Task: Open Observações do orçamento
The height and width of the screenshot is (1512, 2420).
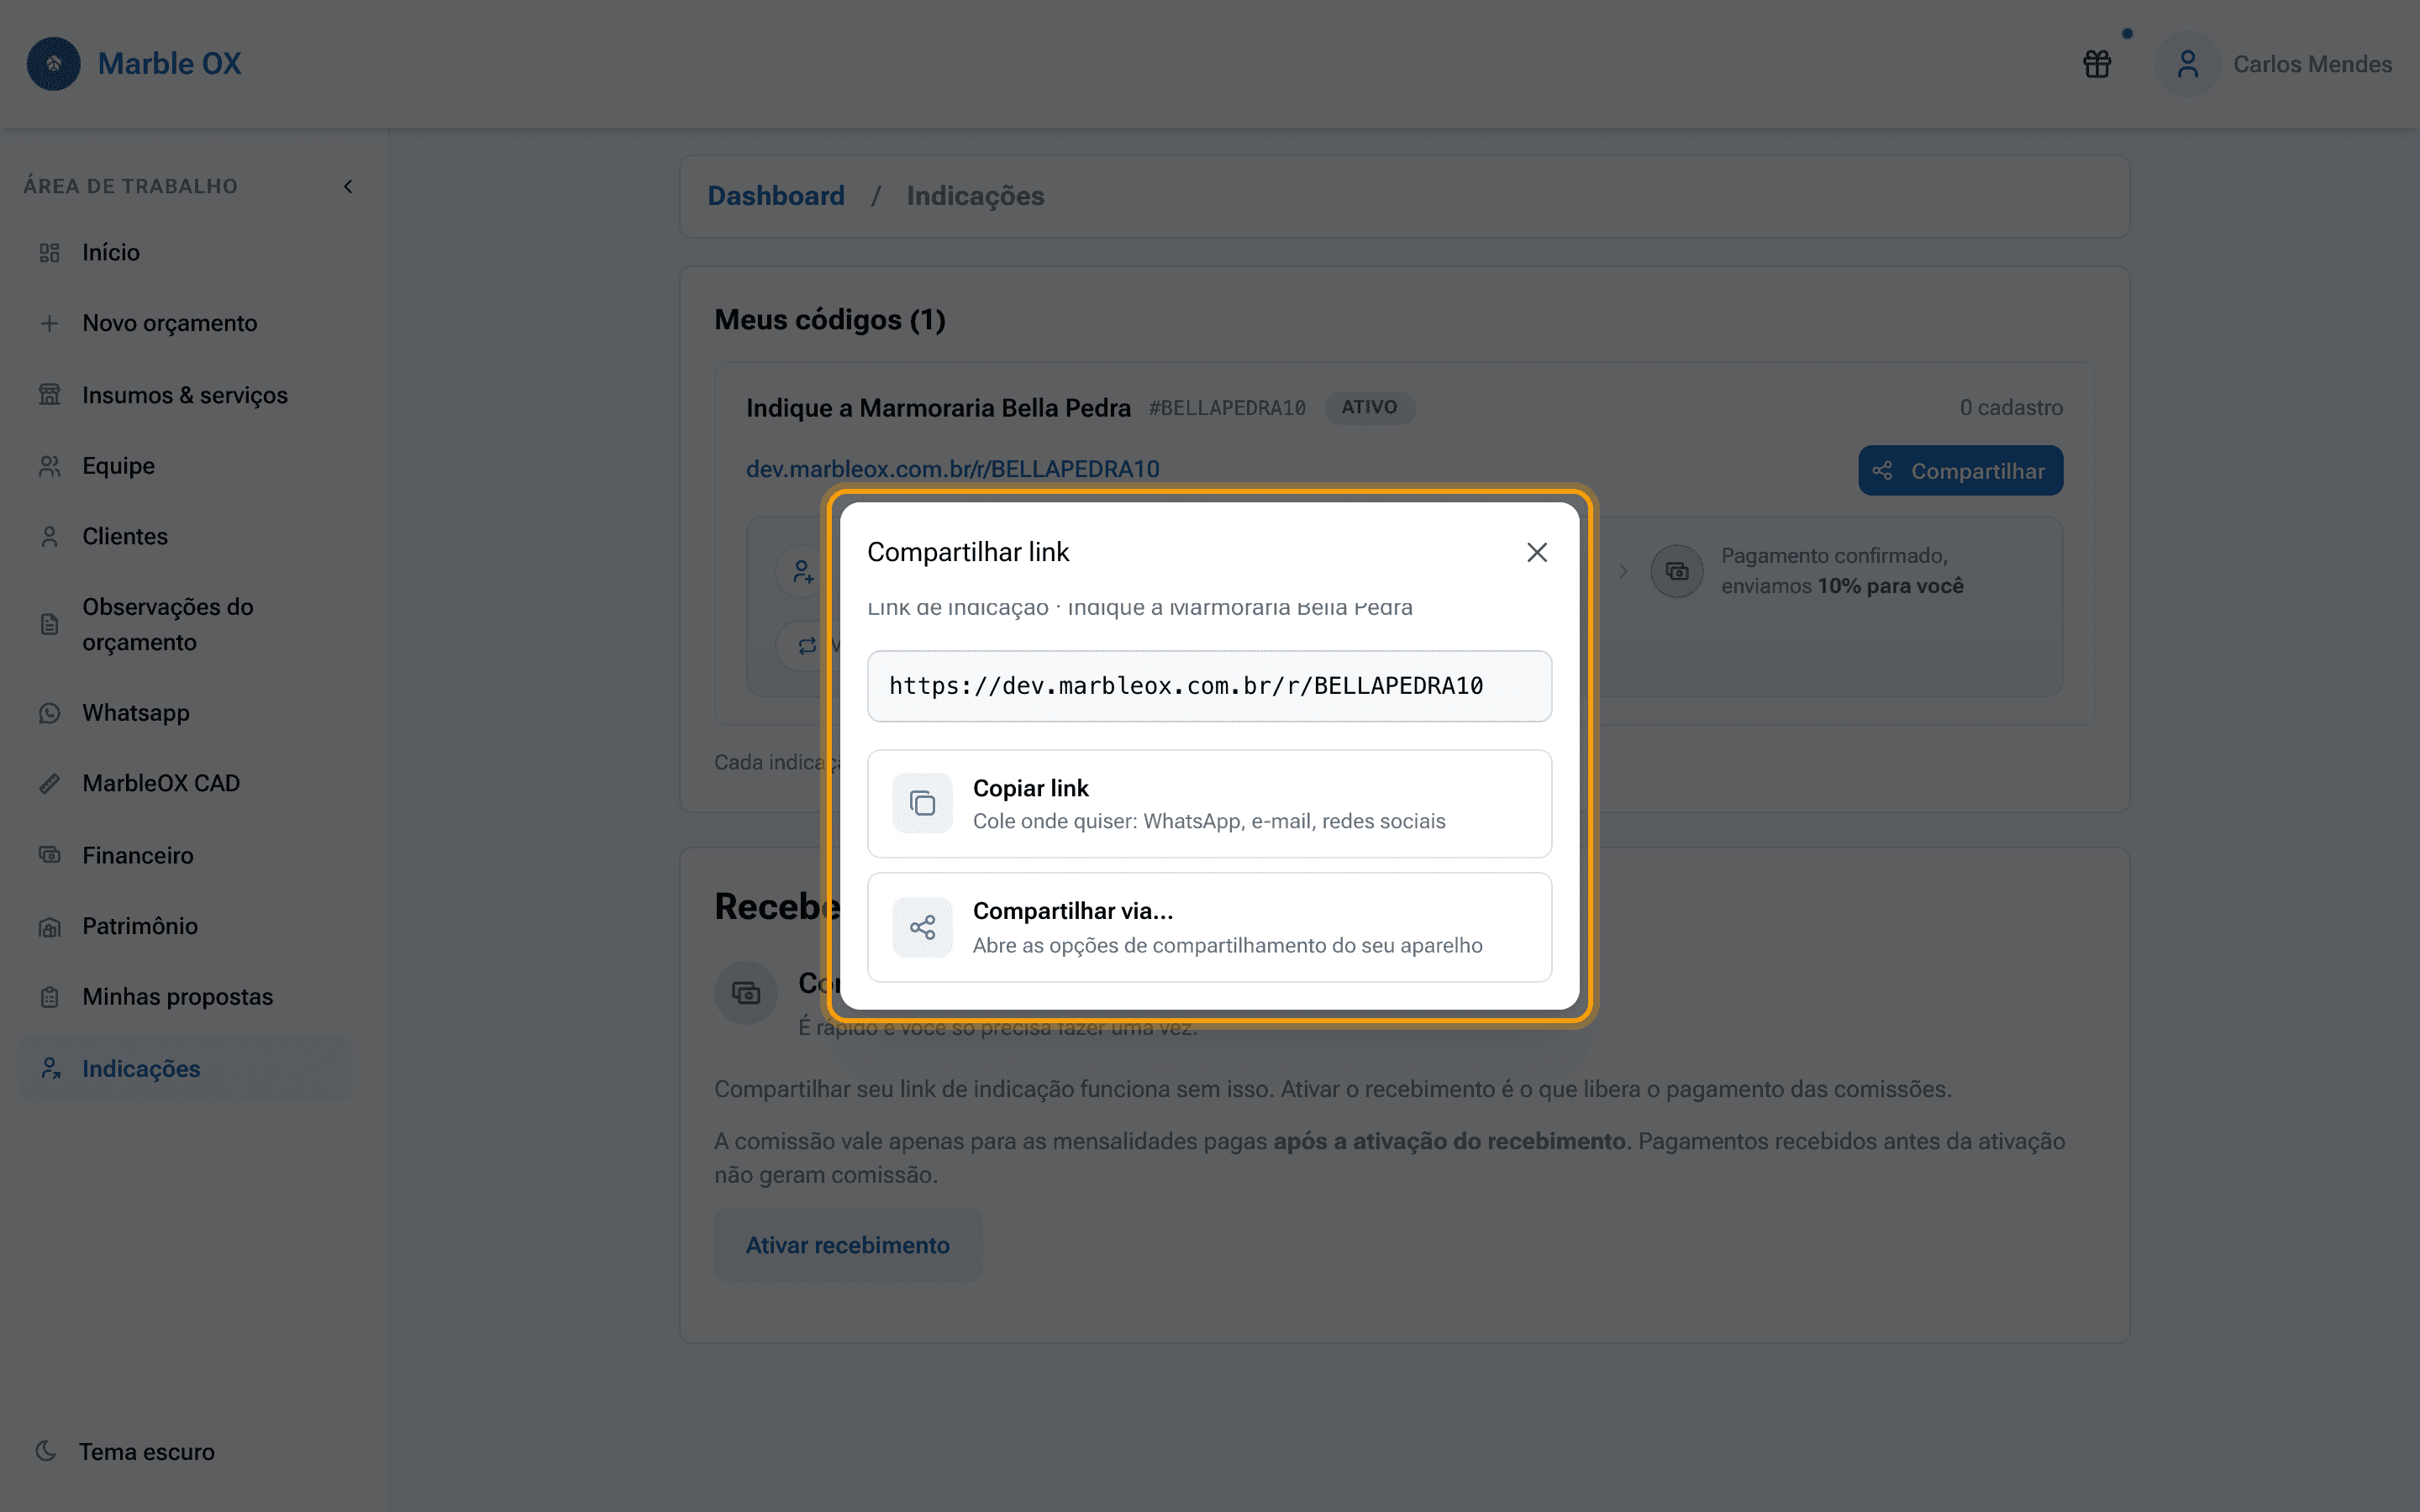Action: (186, 624)
